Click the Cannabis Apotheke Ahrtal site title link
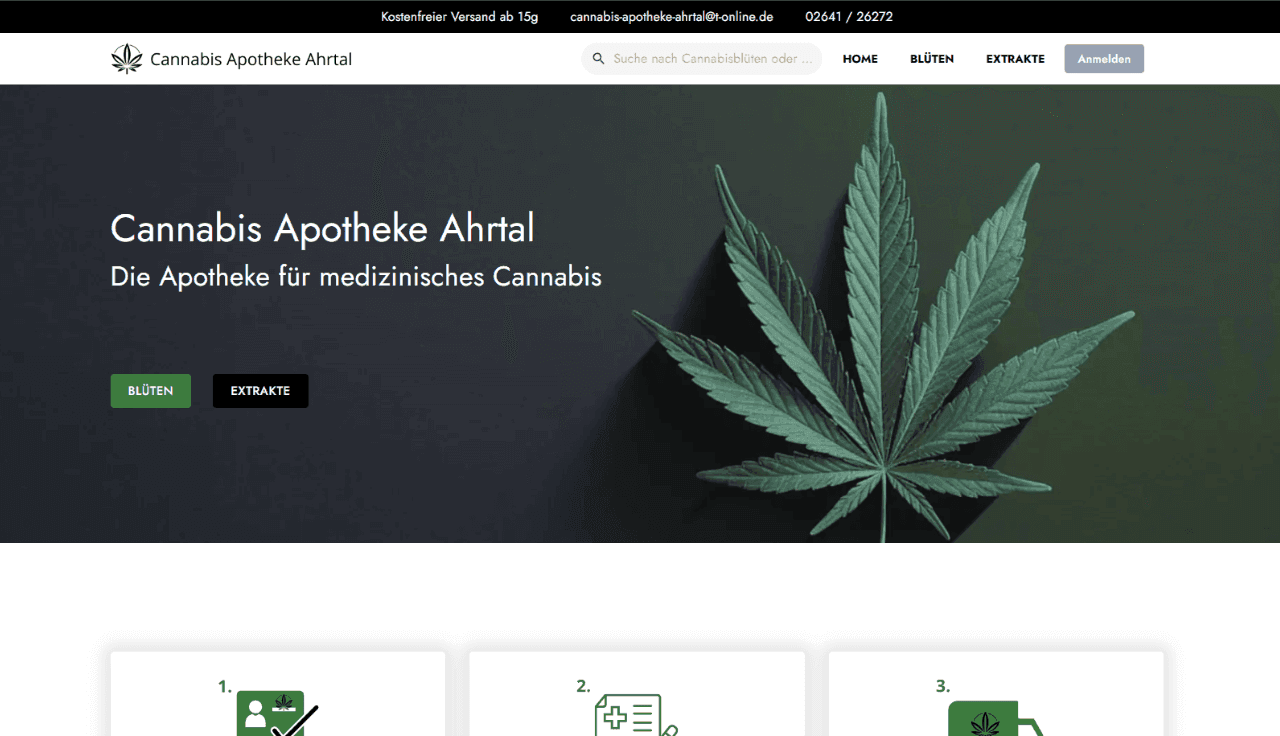Image resolution: width=1280 pixels, height=736 pixels. pyautogui.click(x=251, y=59)
